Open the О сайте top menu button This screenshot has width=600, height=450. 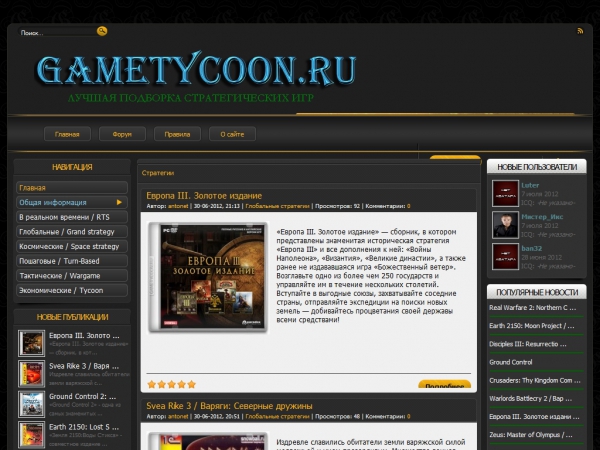(x=232, y=134)
